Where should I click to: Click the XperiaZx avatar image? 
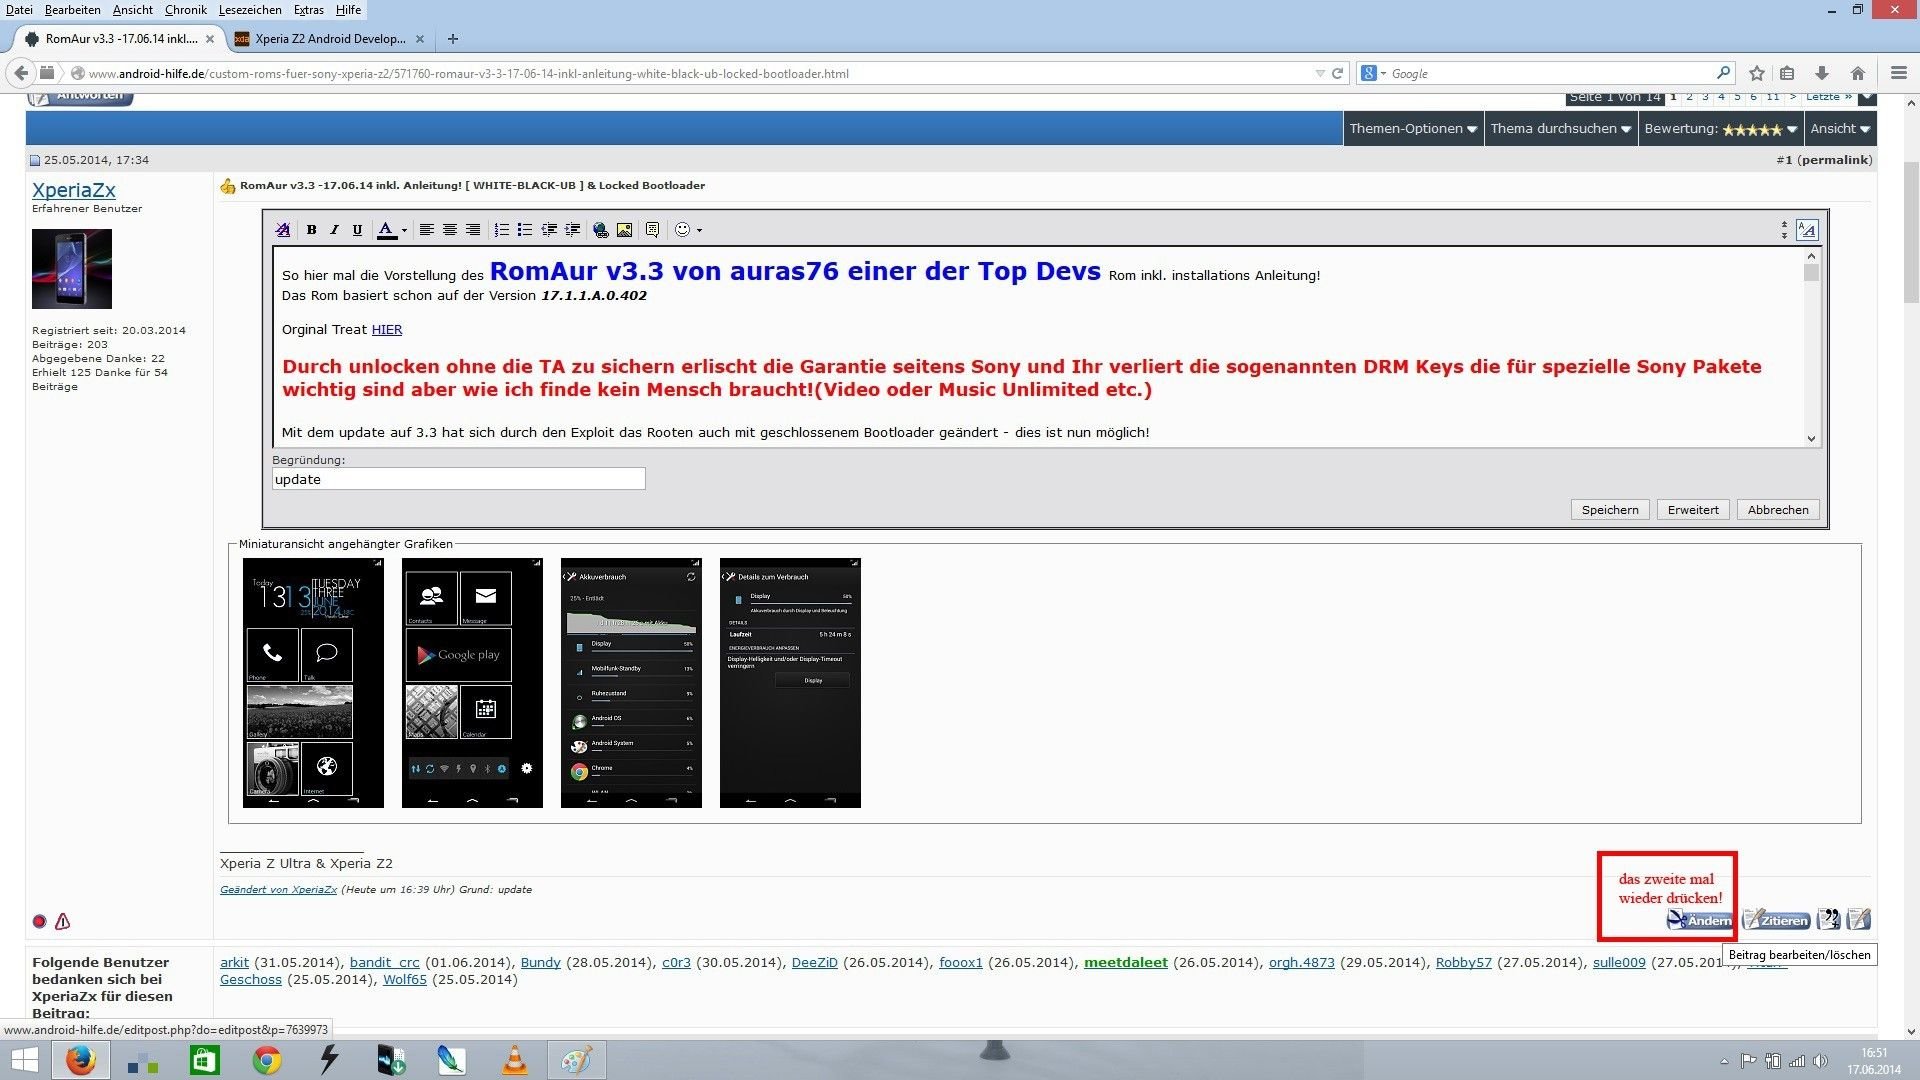point(72,269)
